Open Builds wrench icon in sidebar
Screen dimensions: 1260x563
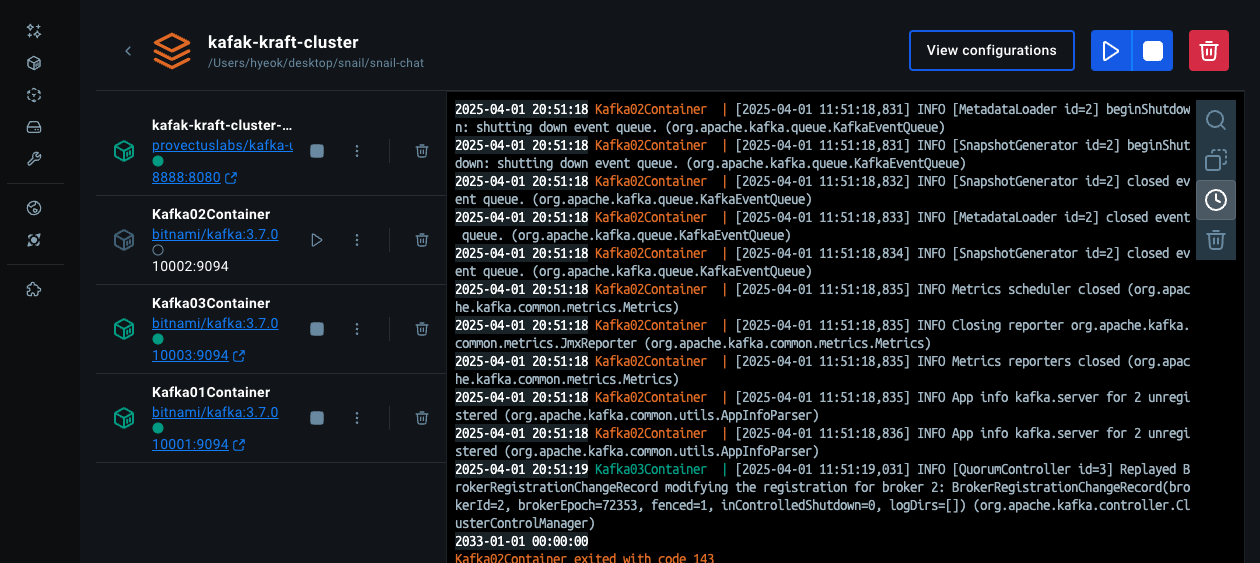pyautogui.click(x=34, y=159)
